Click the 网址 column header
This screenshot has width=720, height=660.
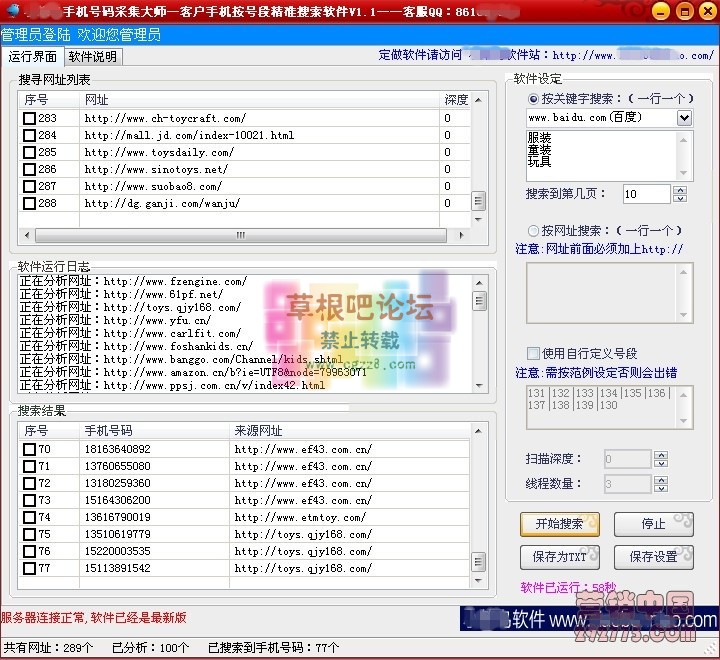(x=259, y=100)
